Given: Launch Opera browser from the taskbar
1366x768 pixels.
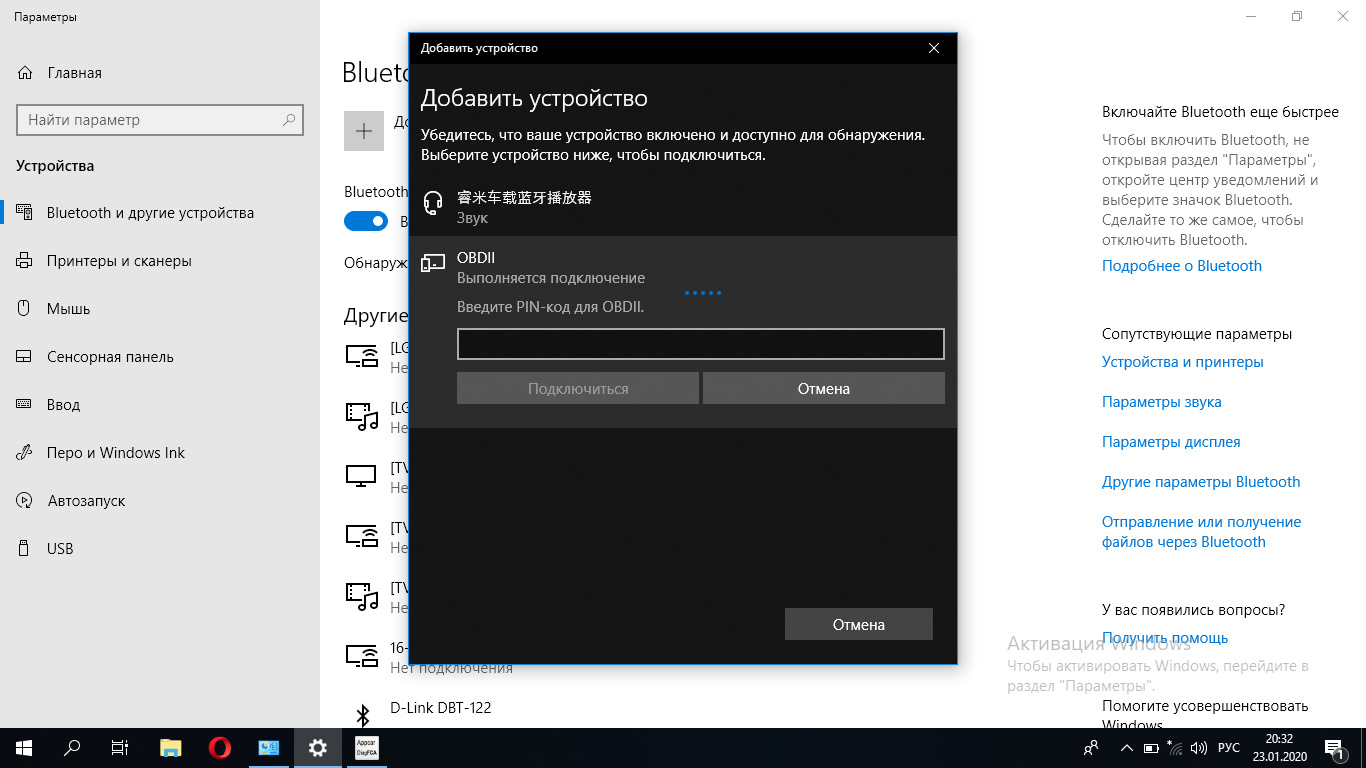Looking at the screenshot, I should [220, 747].
